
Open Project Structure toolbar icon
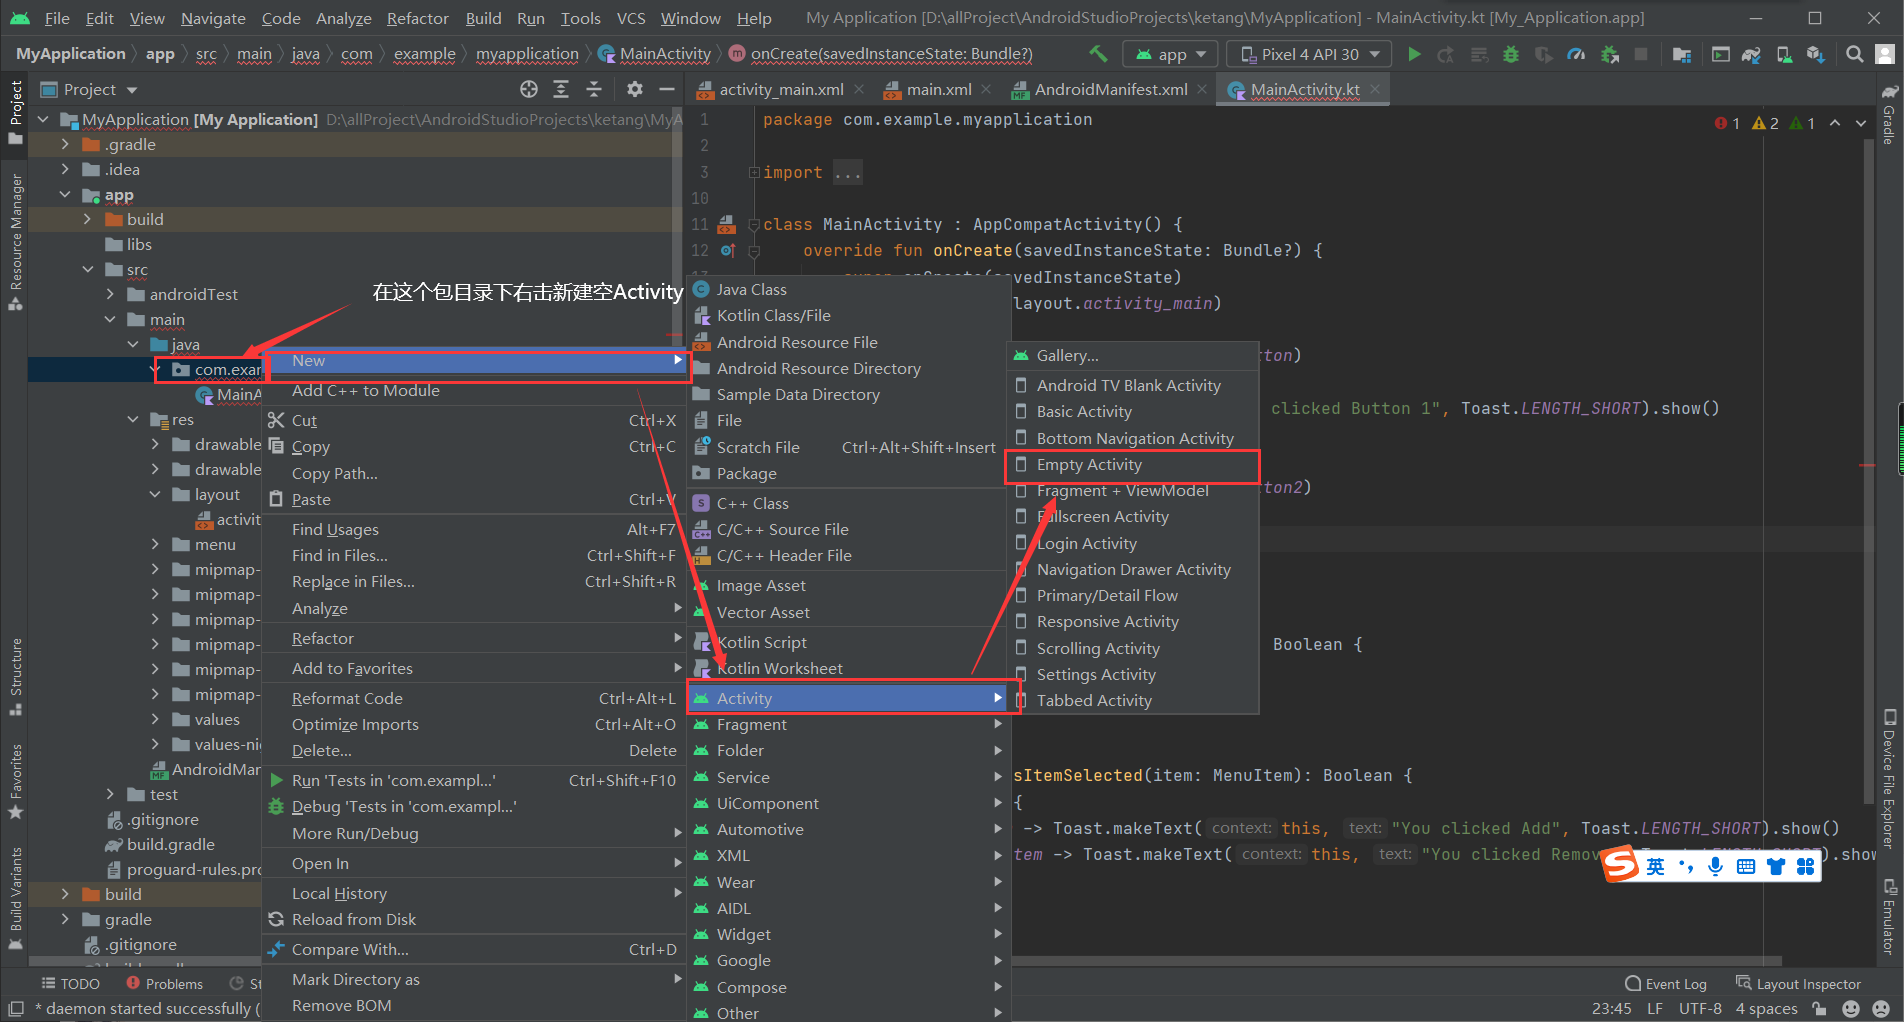point(1682,54)
